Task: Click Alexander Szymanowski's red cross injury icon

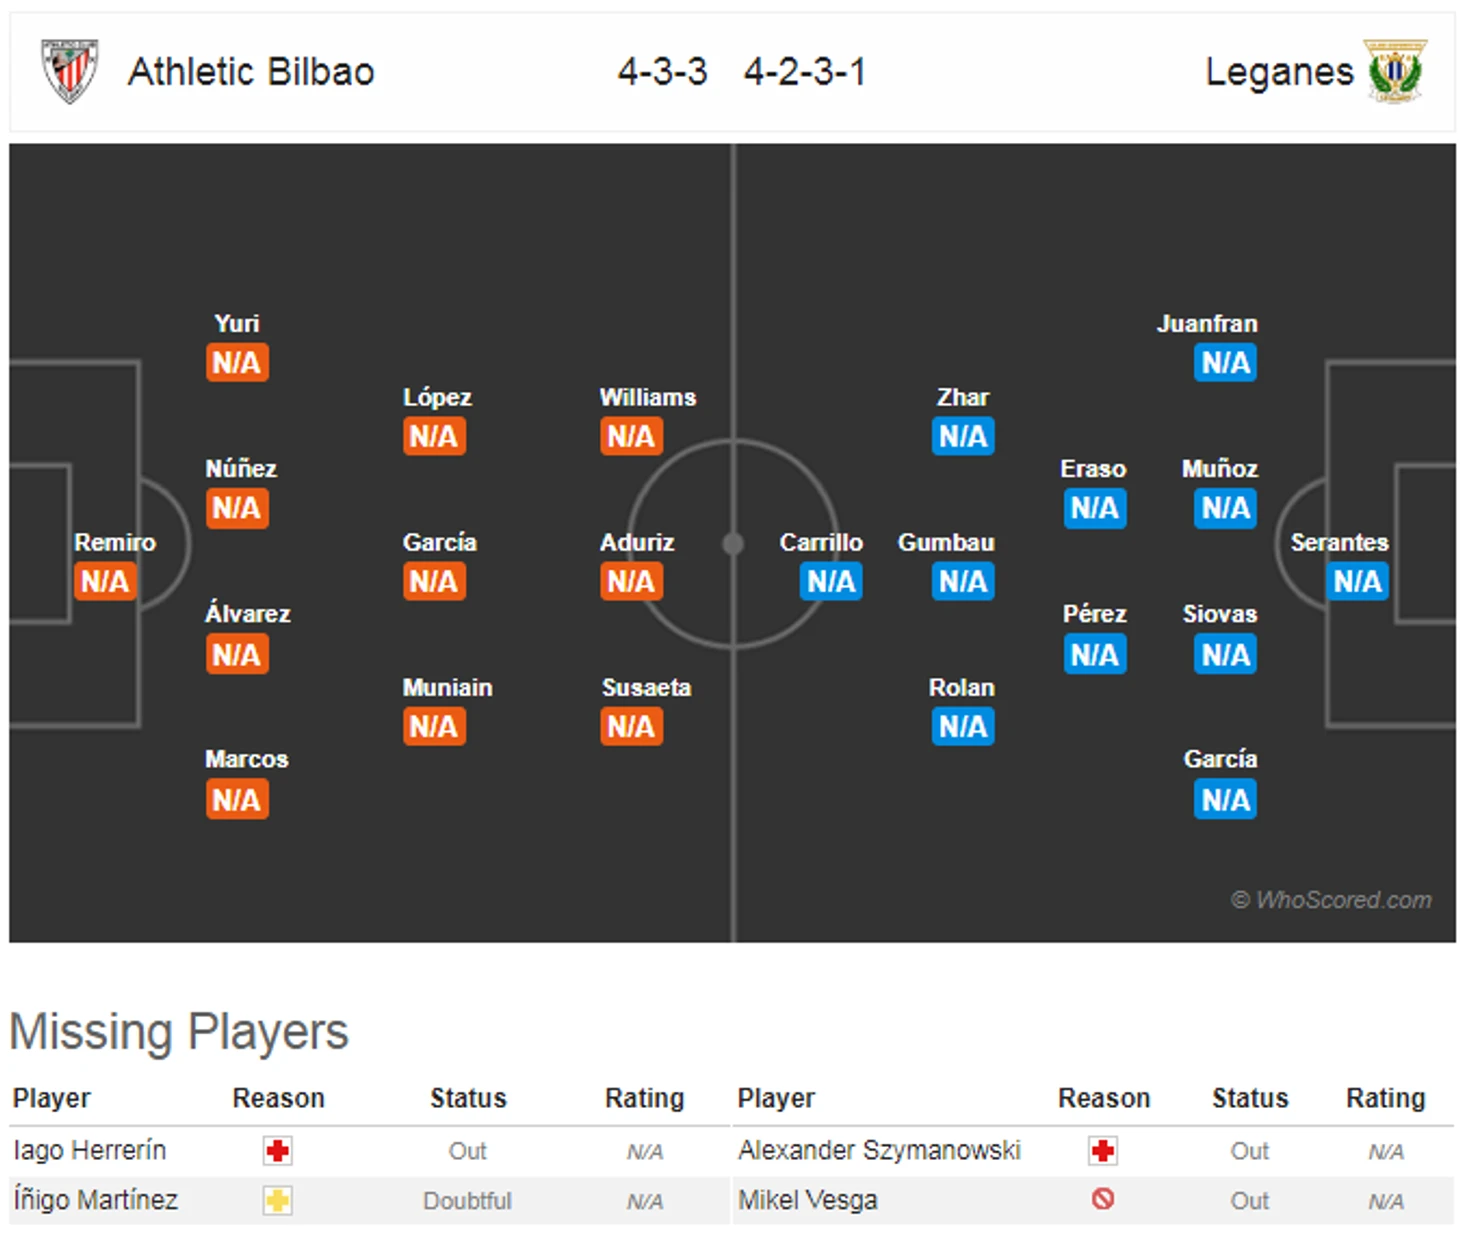Action: coord(1103,1151)
